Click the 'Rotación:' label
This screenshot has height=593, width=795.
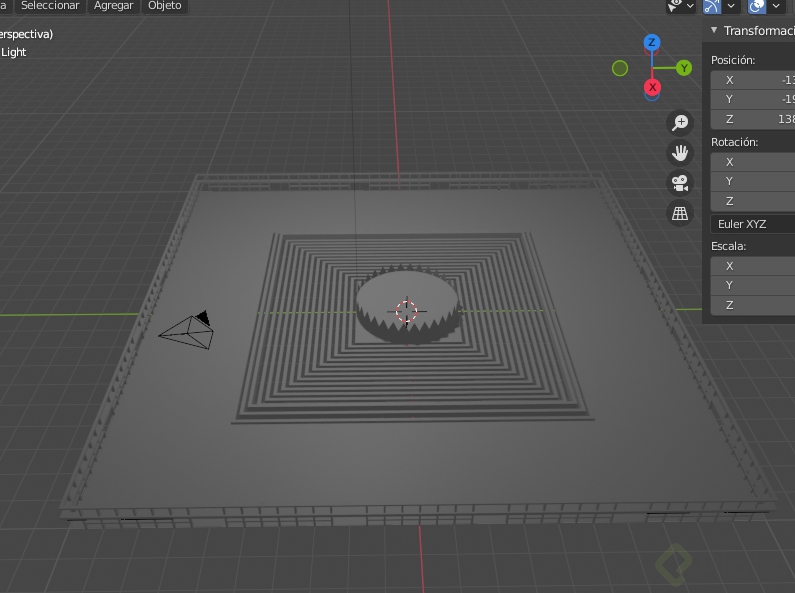coord(734,142)
